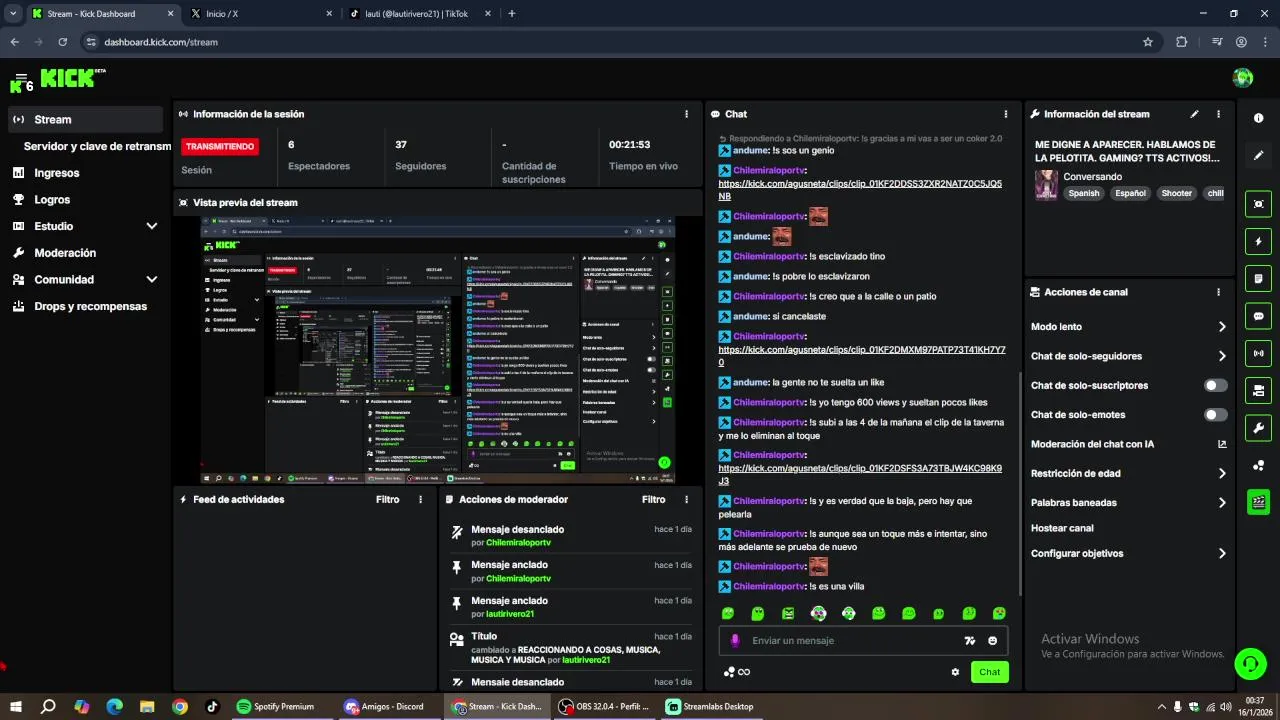This screenshot has width=1280, height=720.
Task: Open Configurar objetivos arrow
Action: (x=1222, y=554)
